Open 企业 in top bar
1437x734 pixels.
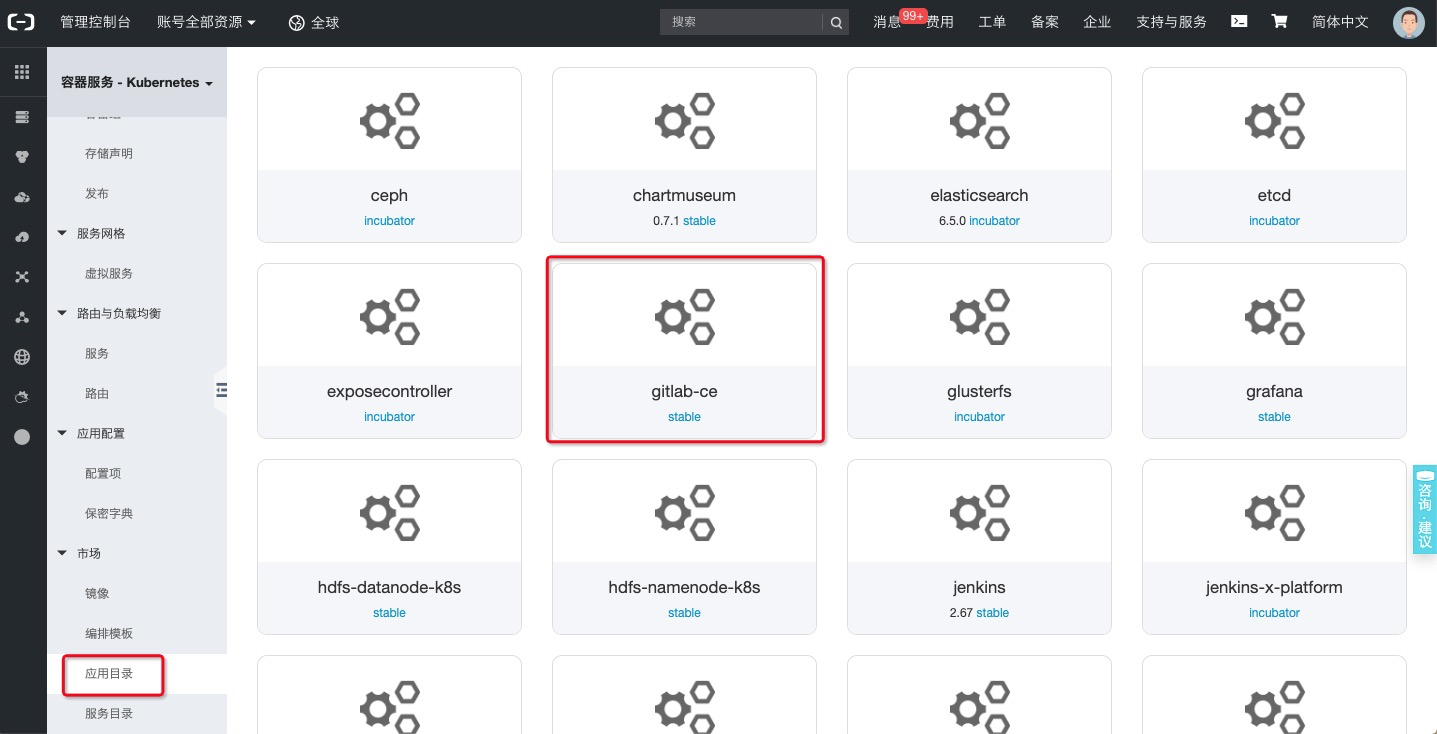(x=1097, y=22)
